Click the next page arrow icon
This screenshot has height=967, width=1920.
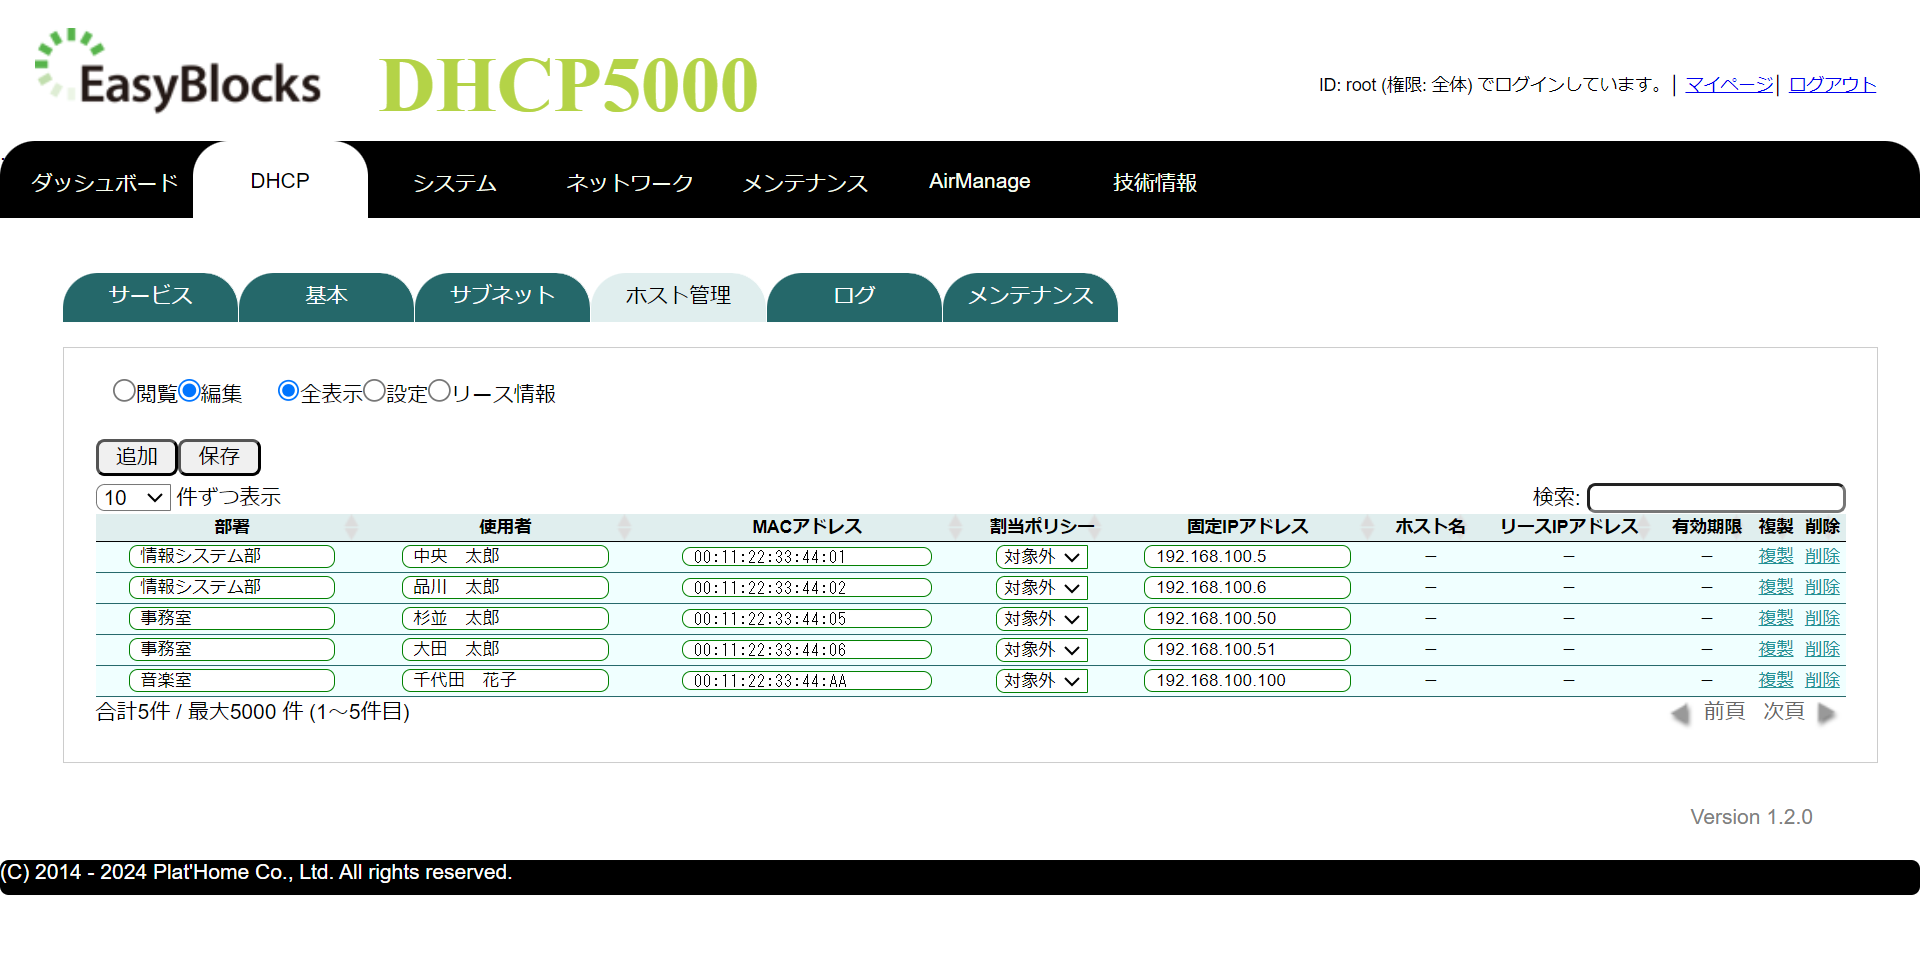point(1827,713)
